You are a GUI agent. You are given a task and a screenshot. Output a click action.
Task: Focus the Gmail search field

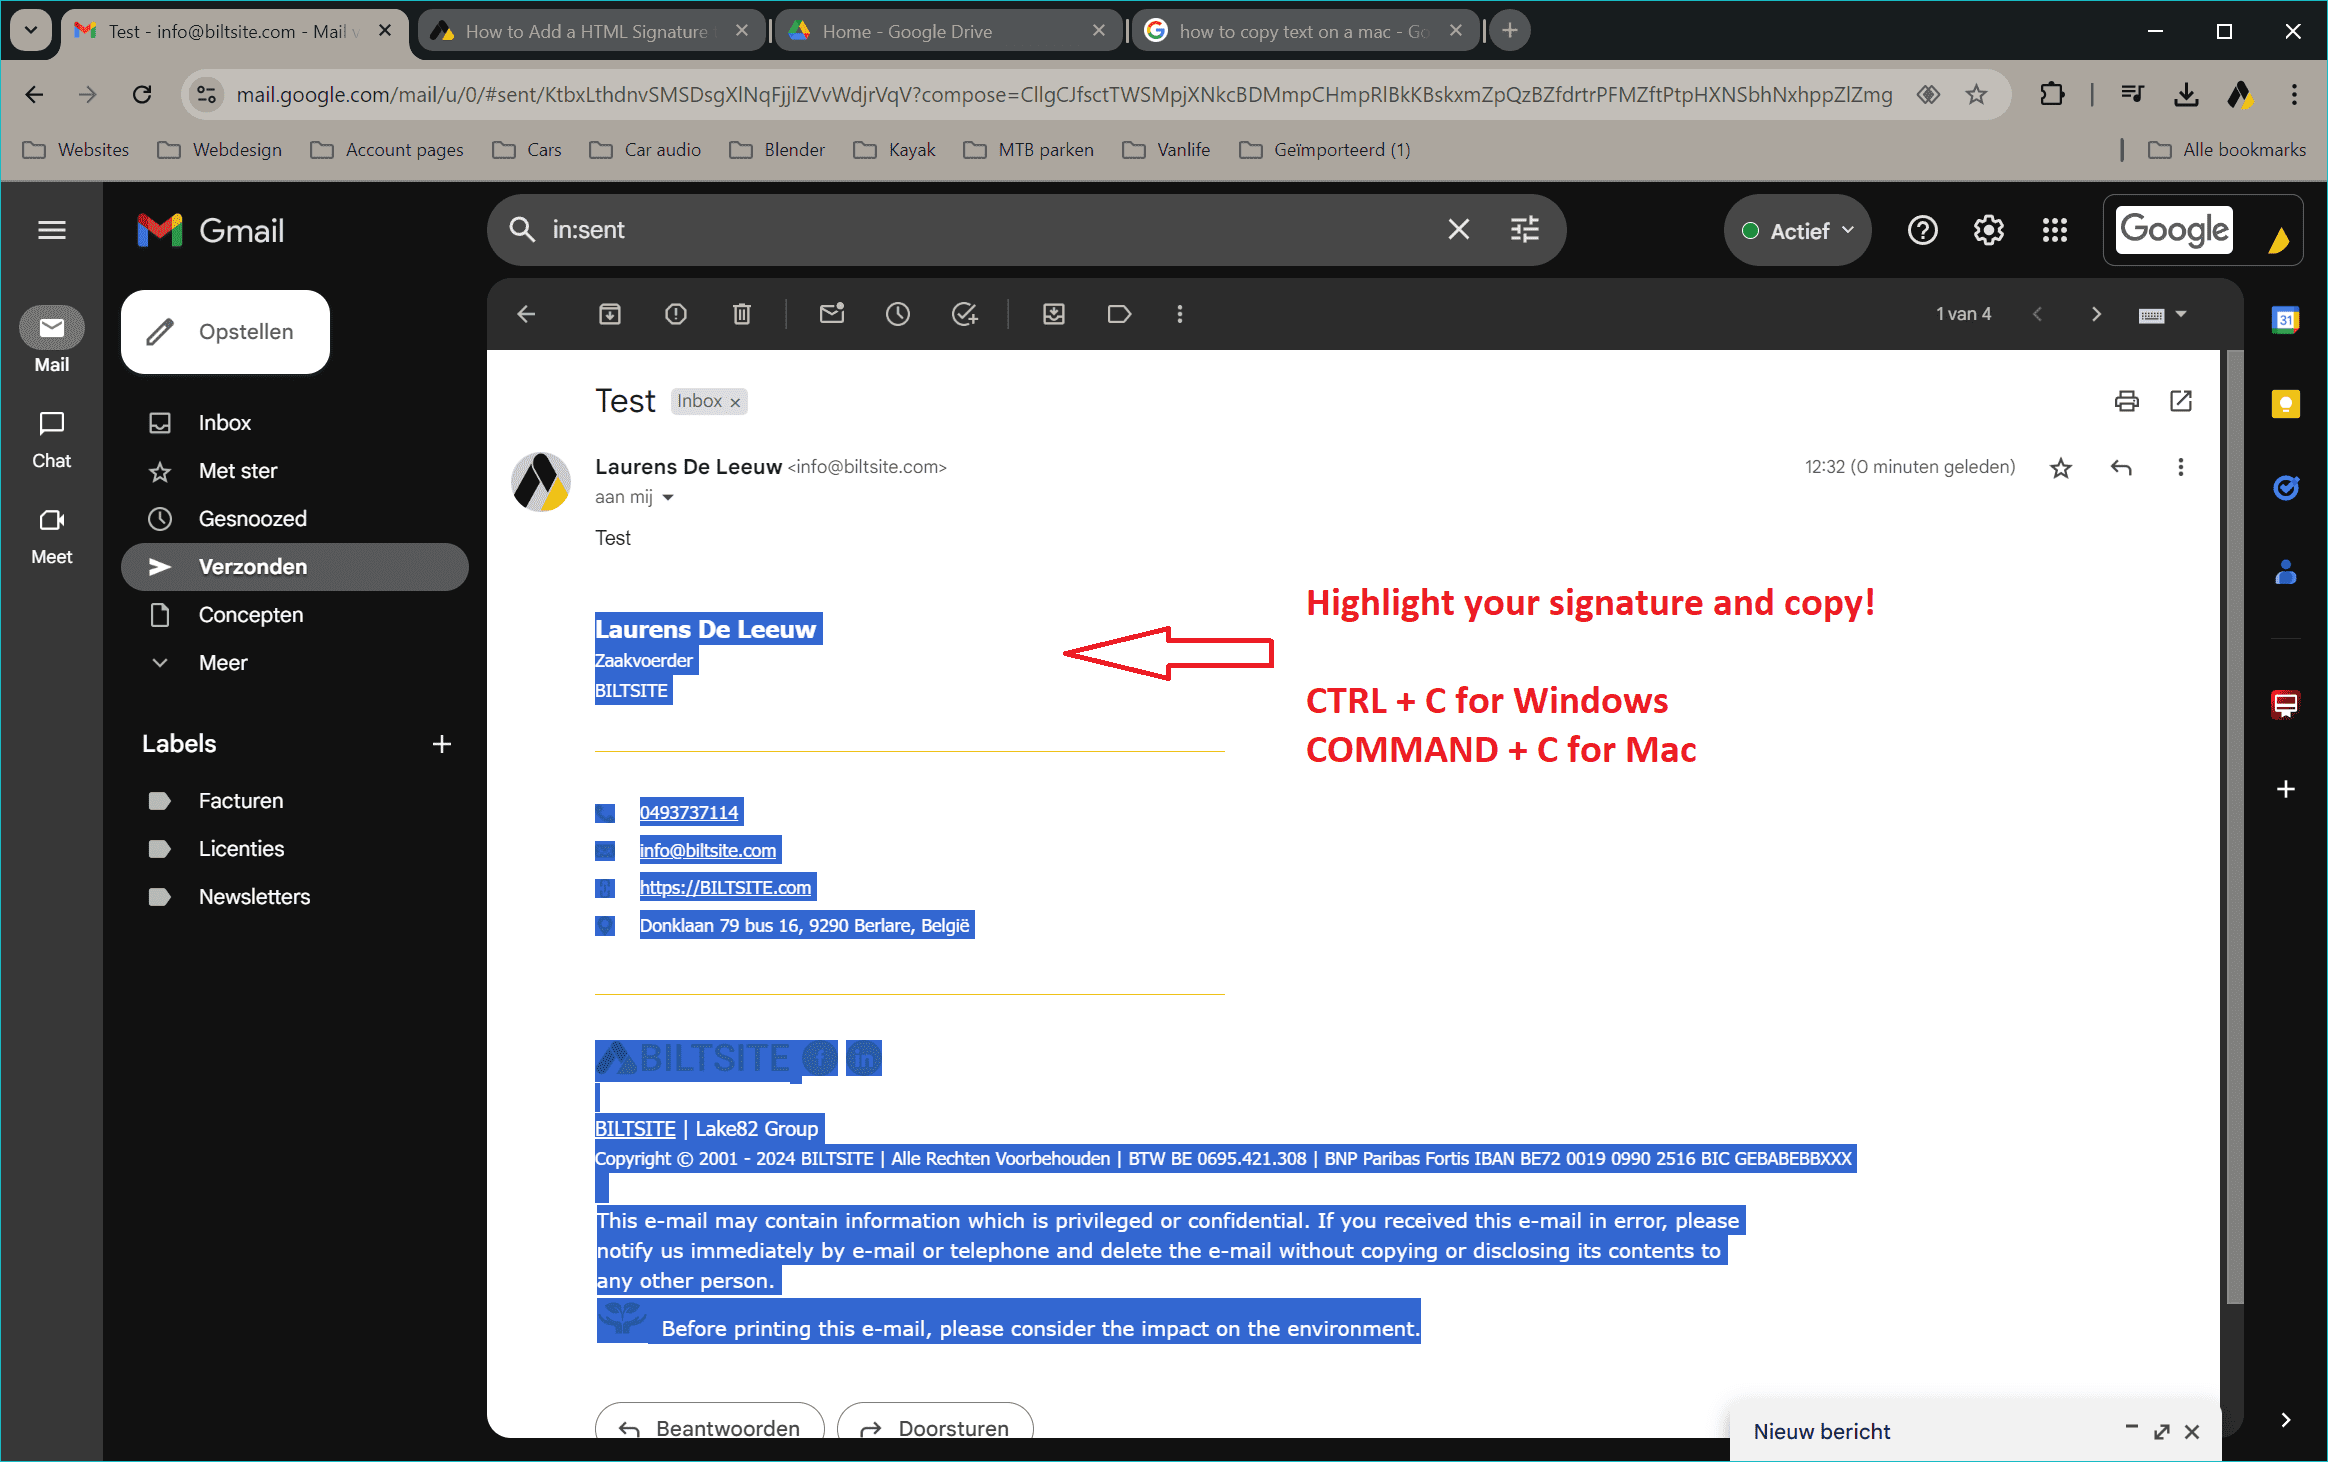coord(990,230)
